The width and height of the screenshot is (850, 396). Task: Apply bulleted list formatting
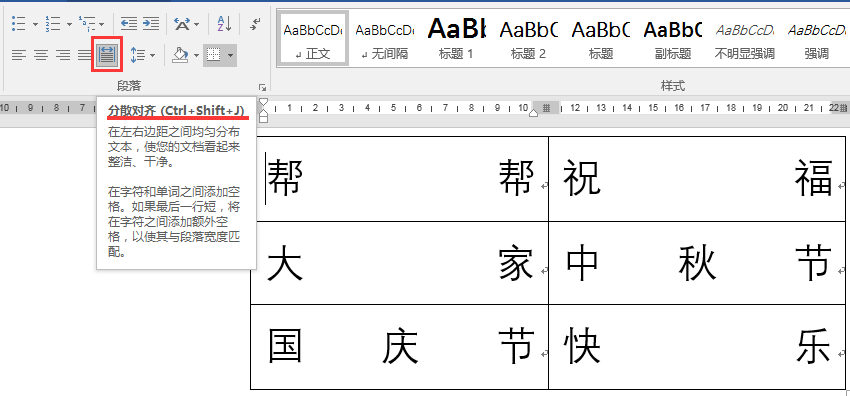pyautogui.click(x=18, y=23)
